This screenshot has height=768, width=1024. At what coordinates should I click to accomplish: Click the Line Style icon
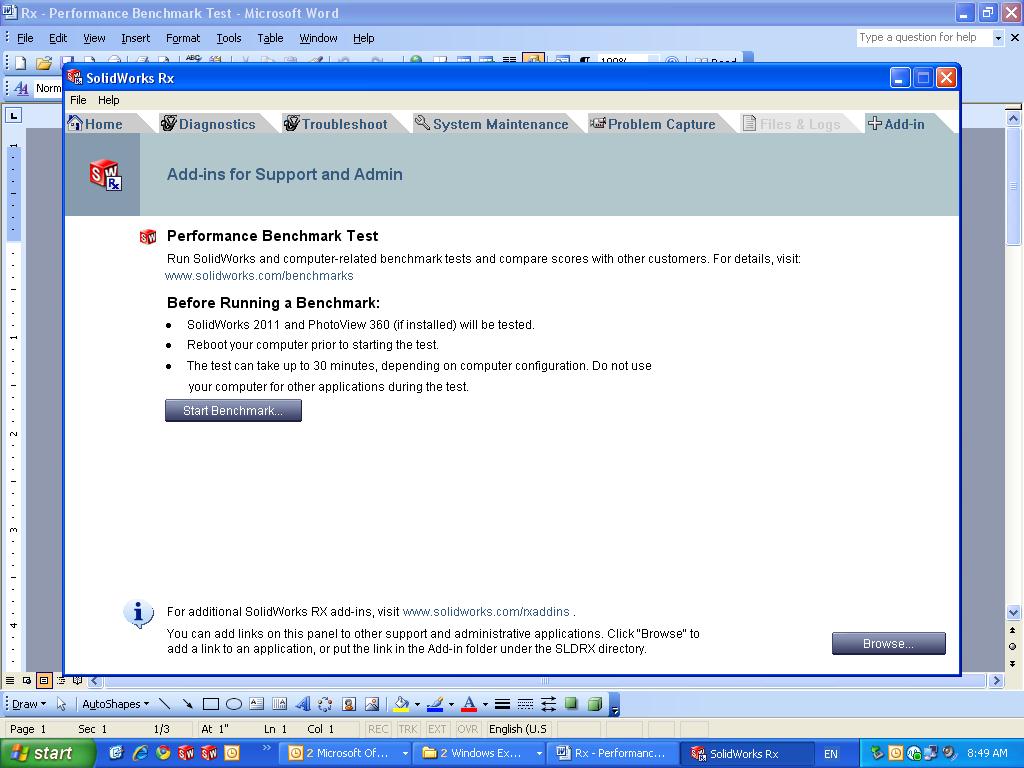coord(502,704)
